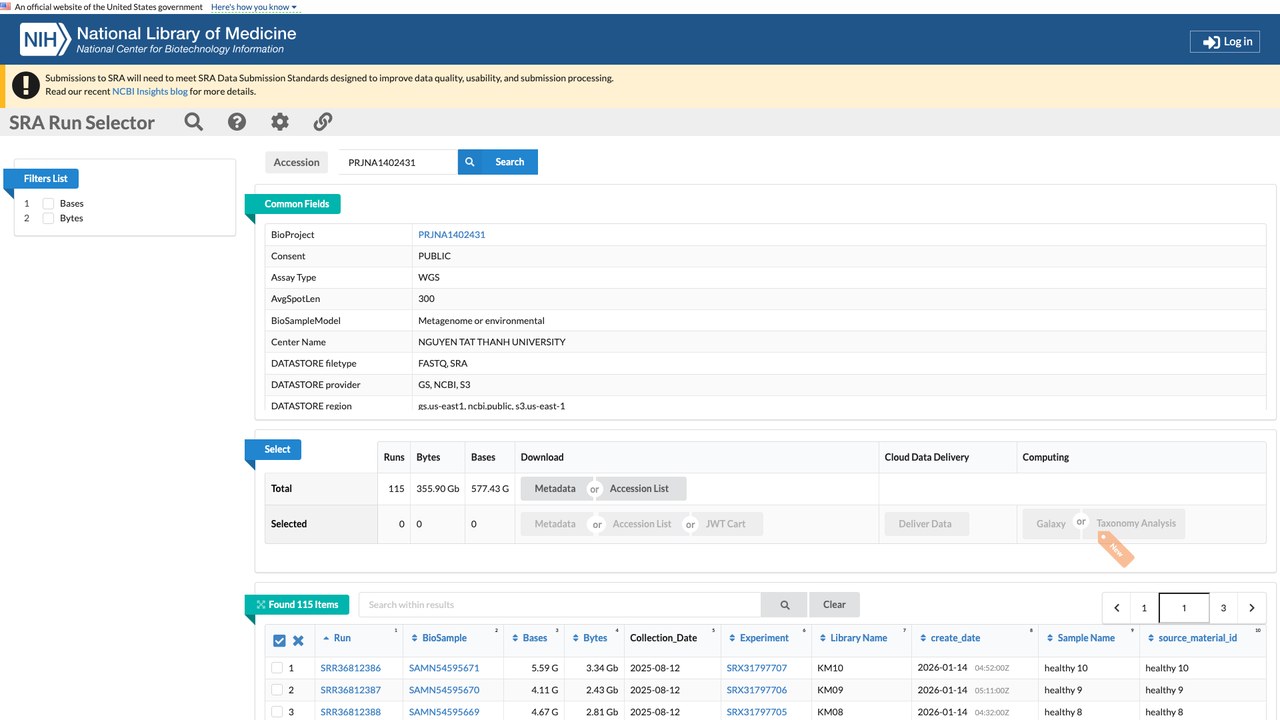Enable the Bases filter checkbox
The image size is (1280, 720).
click(x=48, y=204)
